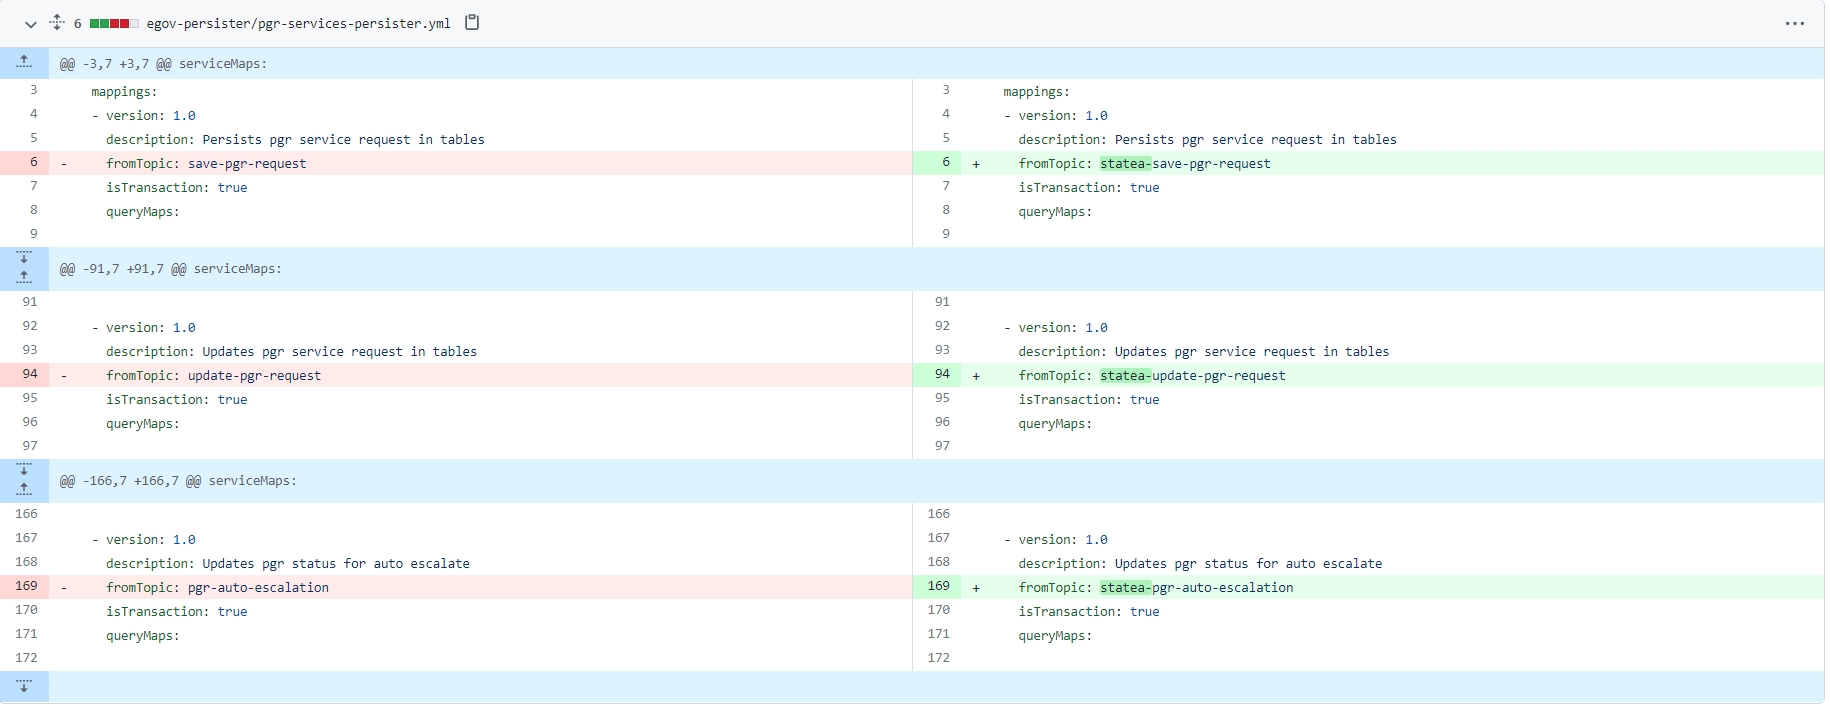Expand down at the bottom of the diff
This screenshot has width=1830, height=709.
click(24, 687)
